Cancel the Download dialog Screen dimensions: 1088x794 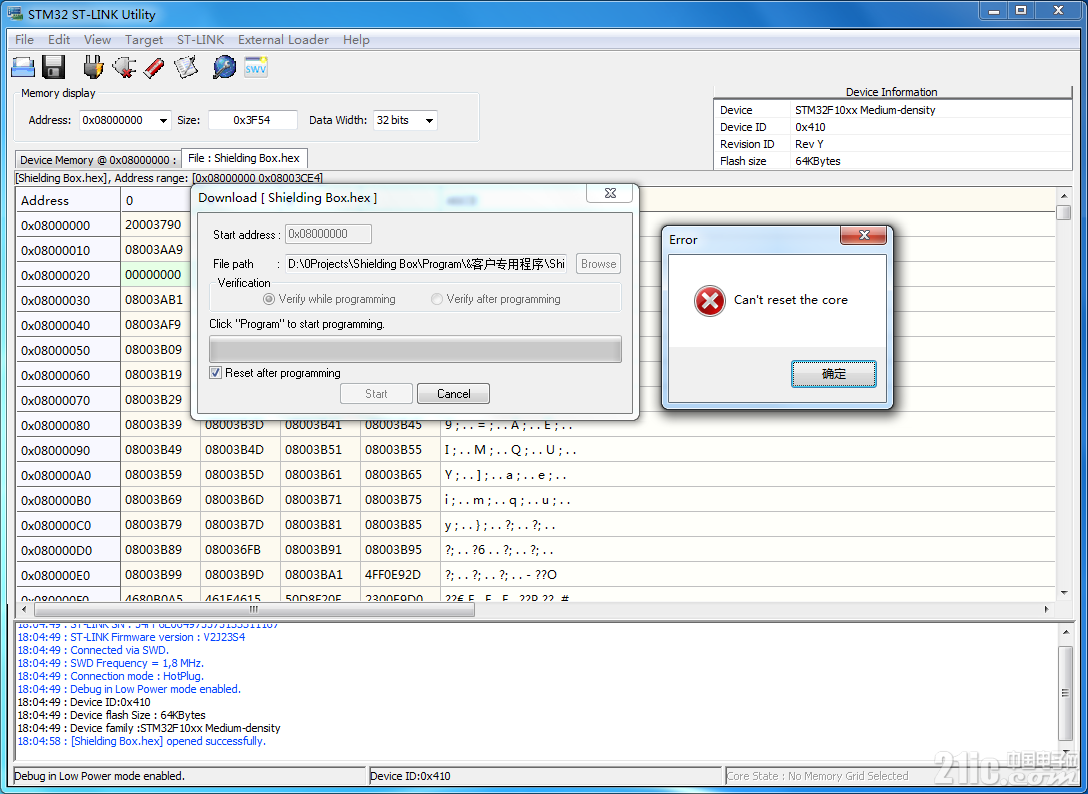pos(453,394)
